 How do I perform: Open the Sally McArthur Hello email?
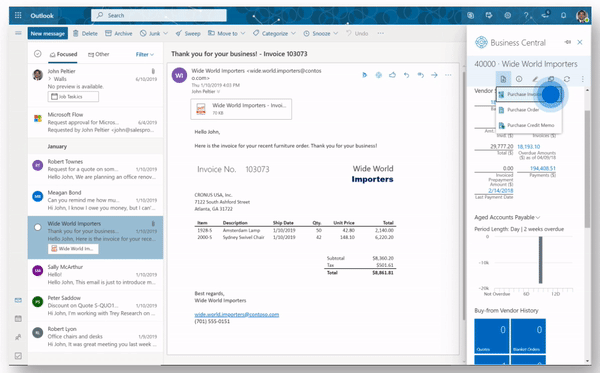click(x=95, y=274)
